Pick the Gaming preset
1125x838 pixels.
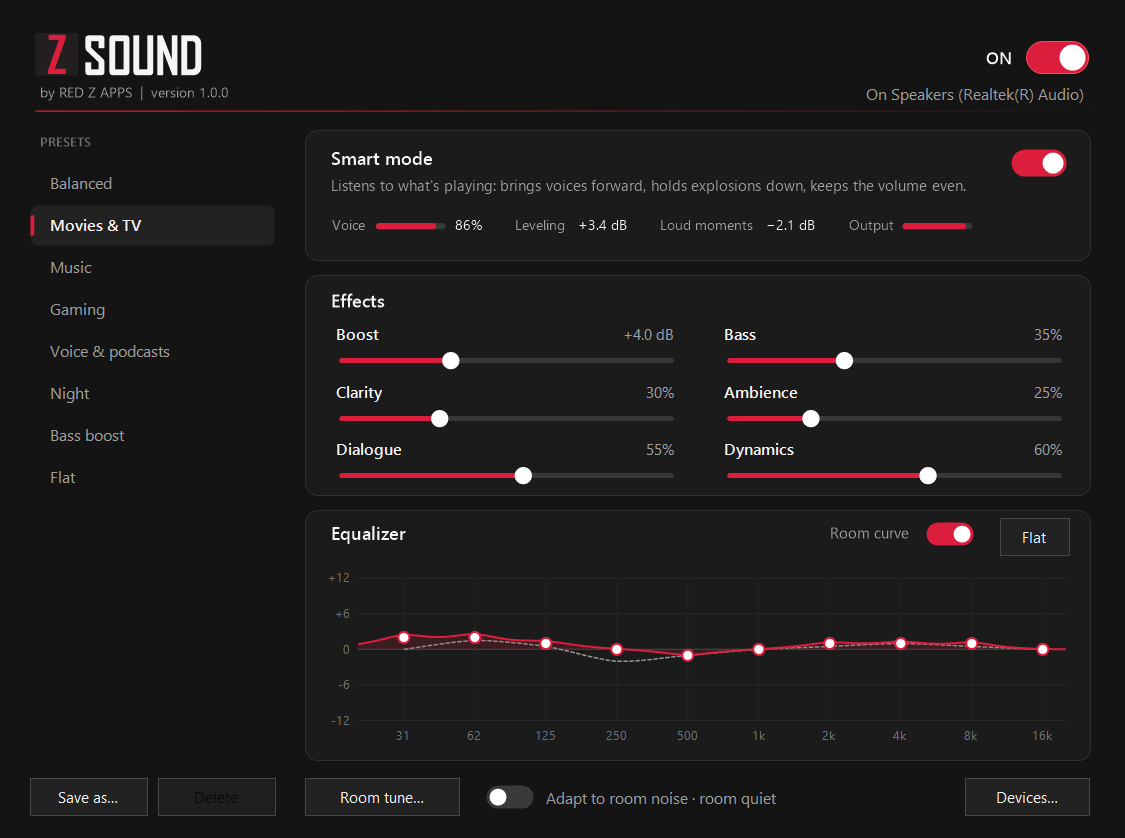tap(152, 309)
